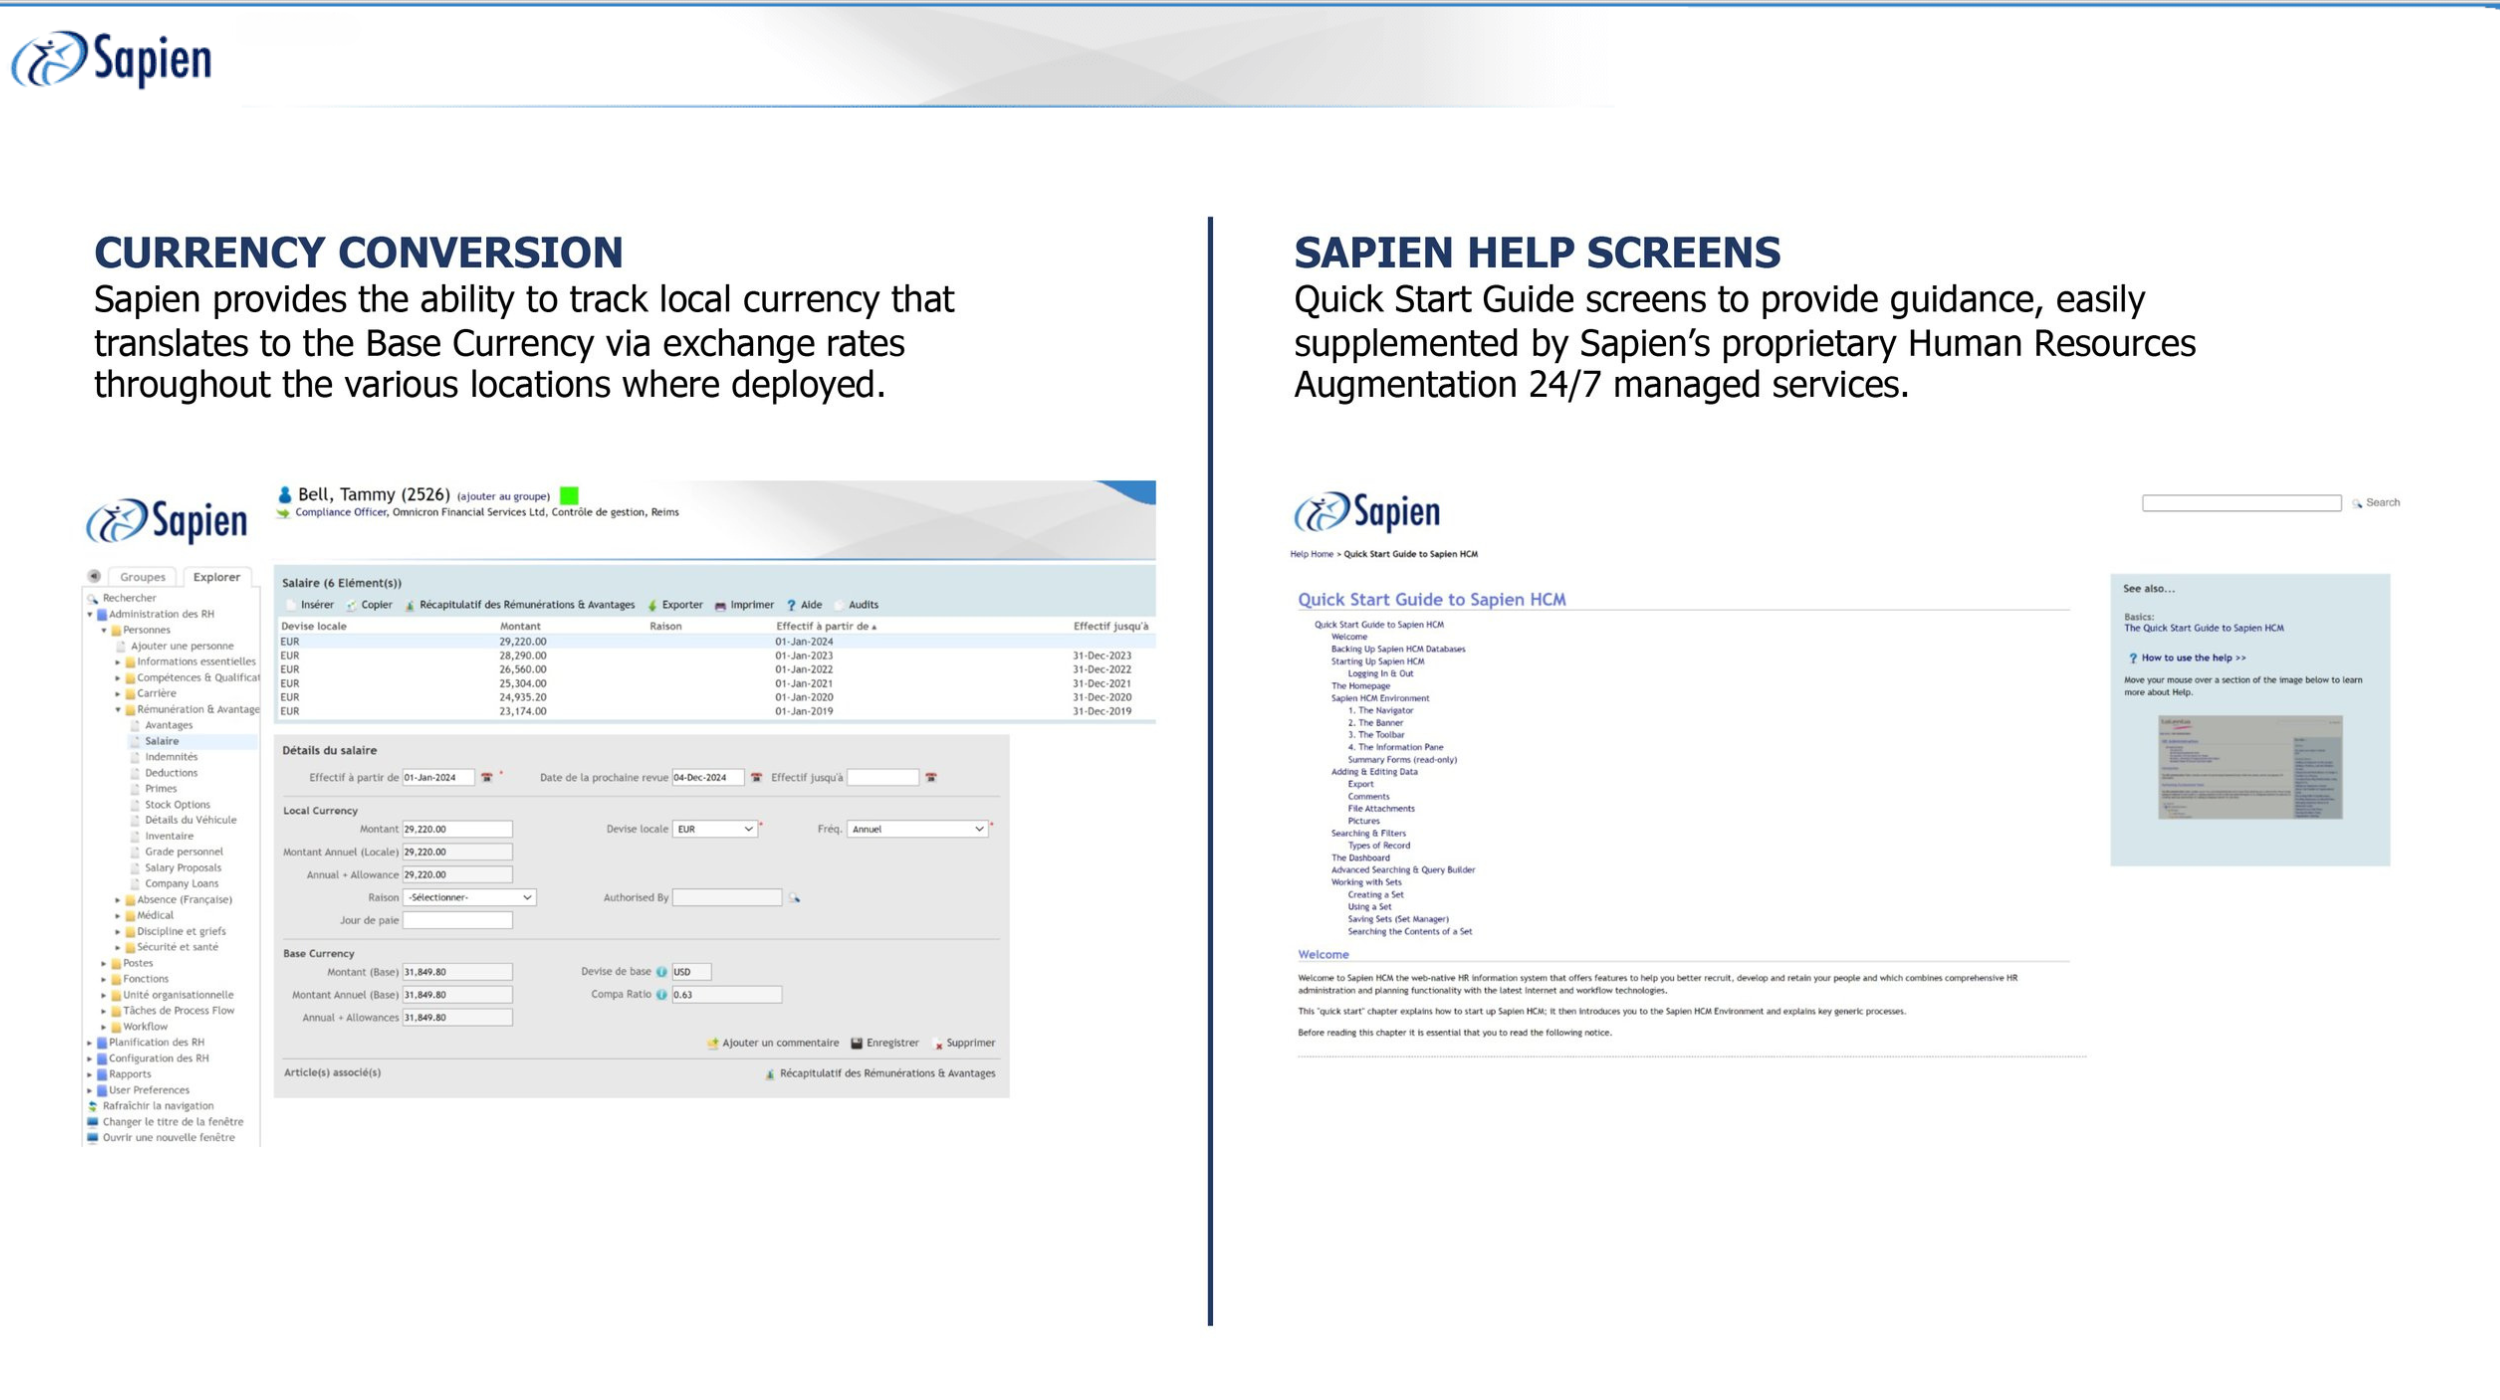Click the question mark beside How to use the help
Screen dimensions: 2500x1400
click(2133, 658)
